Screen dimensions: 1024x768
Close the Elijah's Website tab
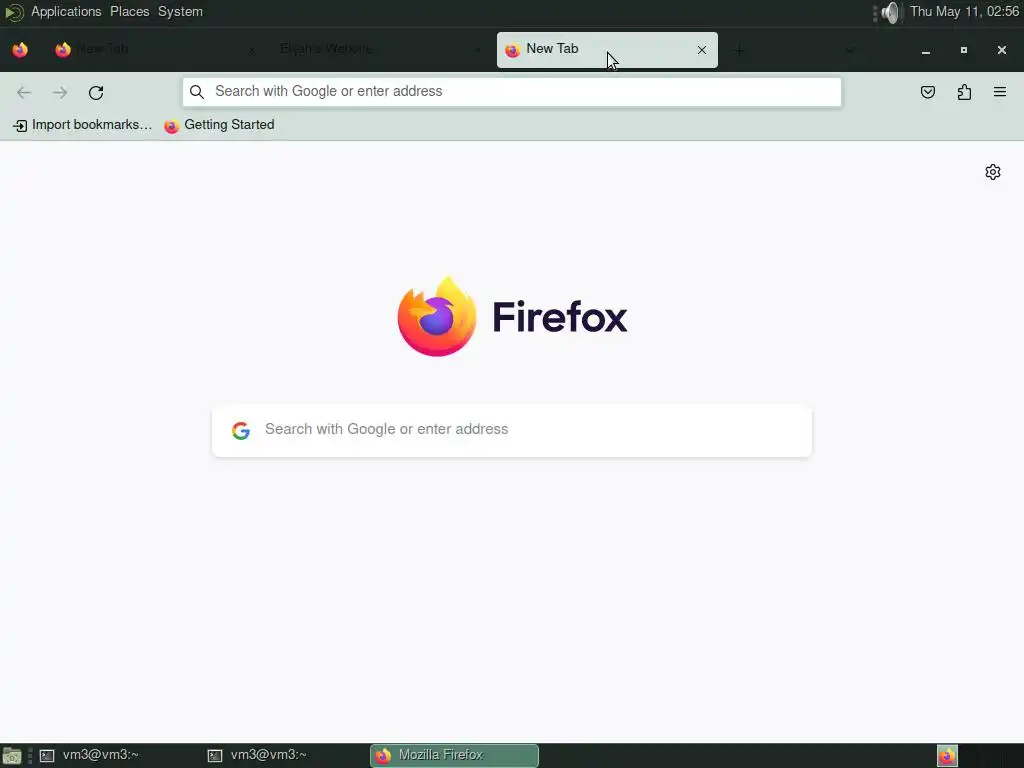point(477,50)
